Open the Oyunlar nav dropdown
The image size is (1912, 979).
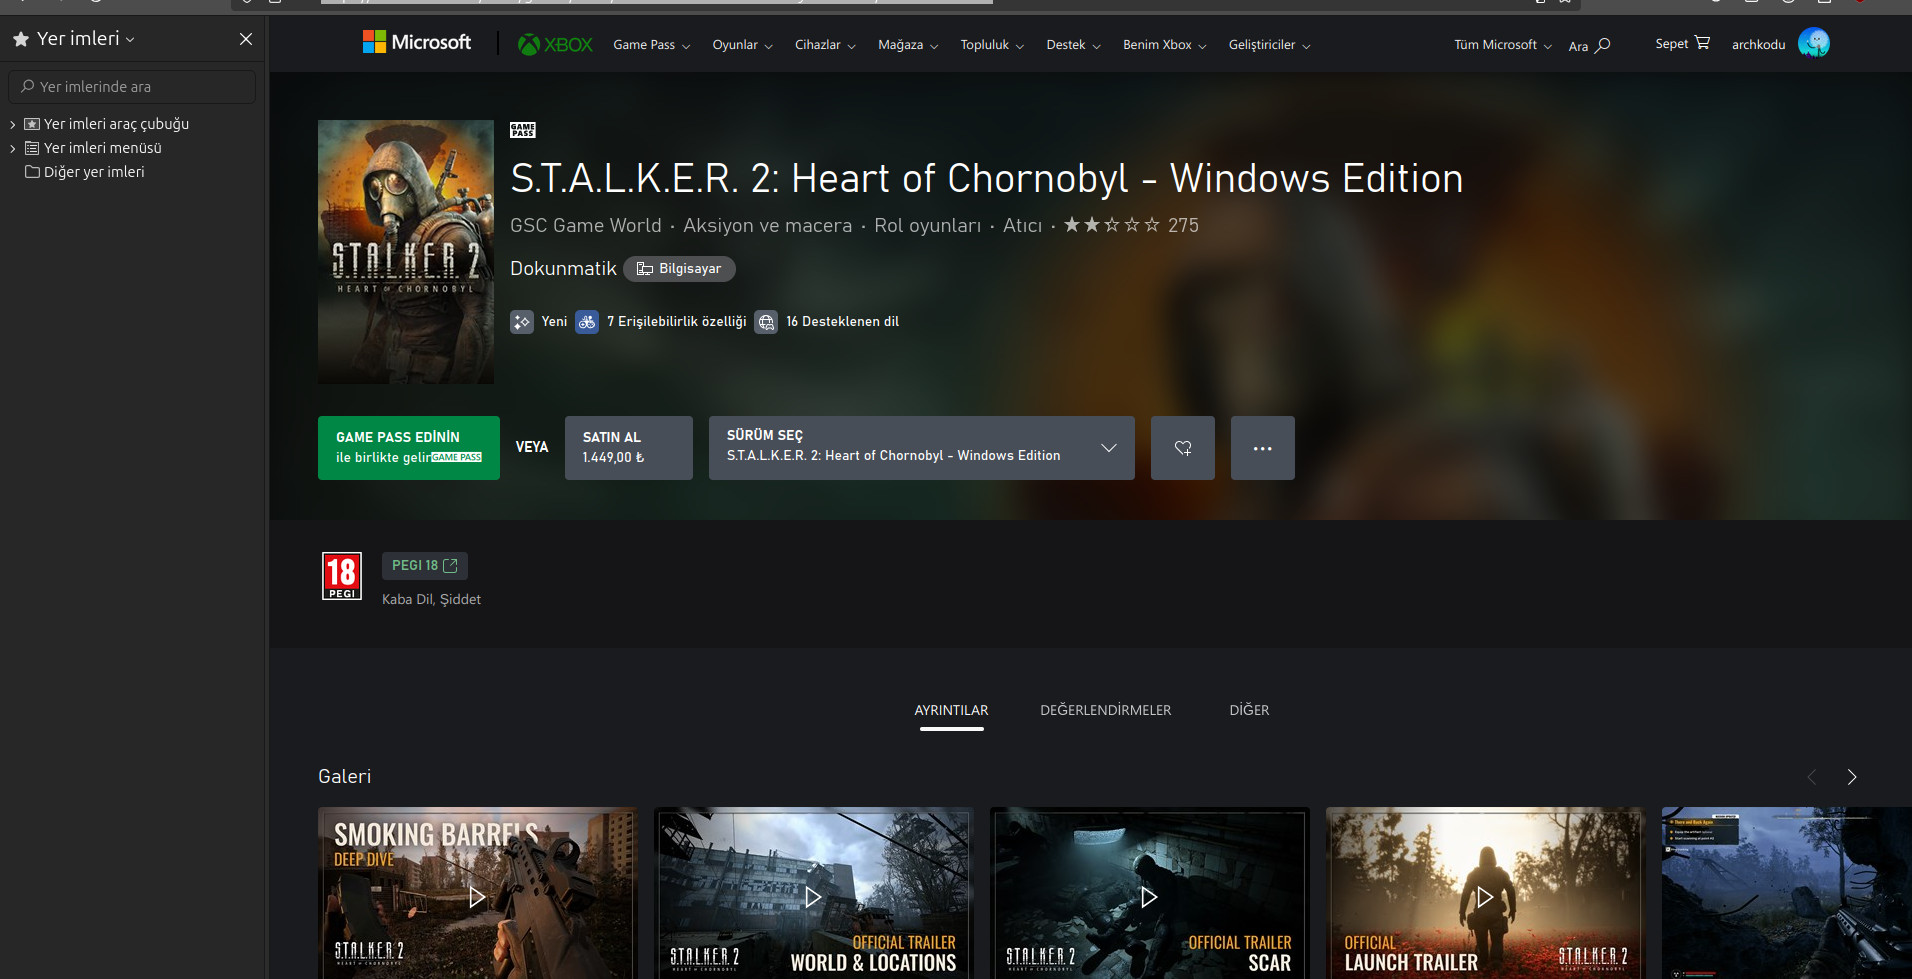point(742,45)
